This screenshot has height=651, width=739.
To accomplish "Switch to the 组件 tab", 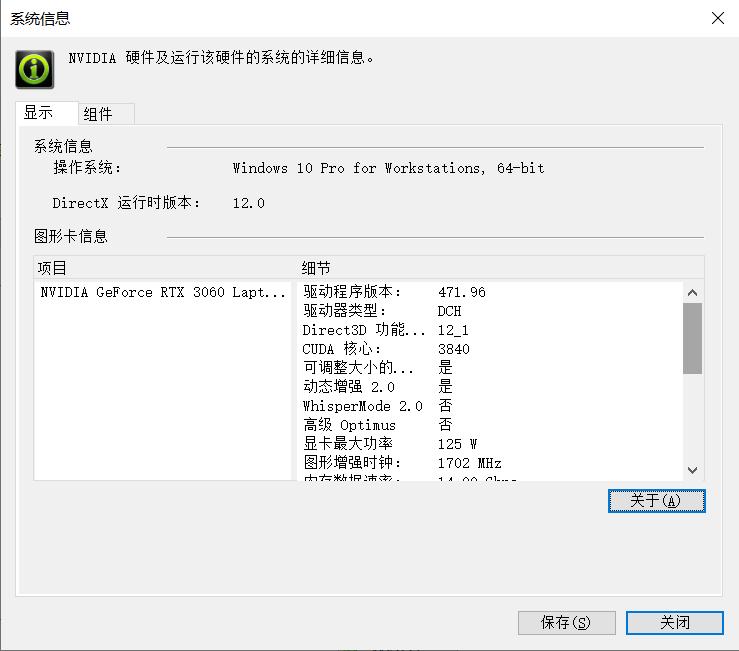I will (x=106, y=114).
